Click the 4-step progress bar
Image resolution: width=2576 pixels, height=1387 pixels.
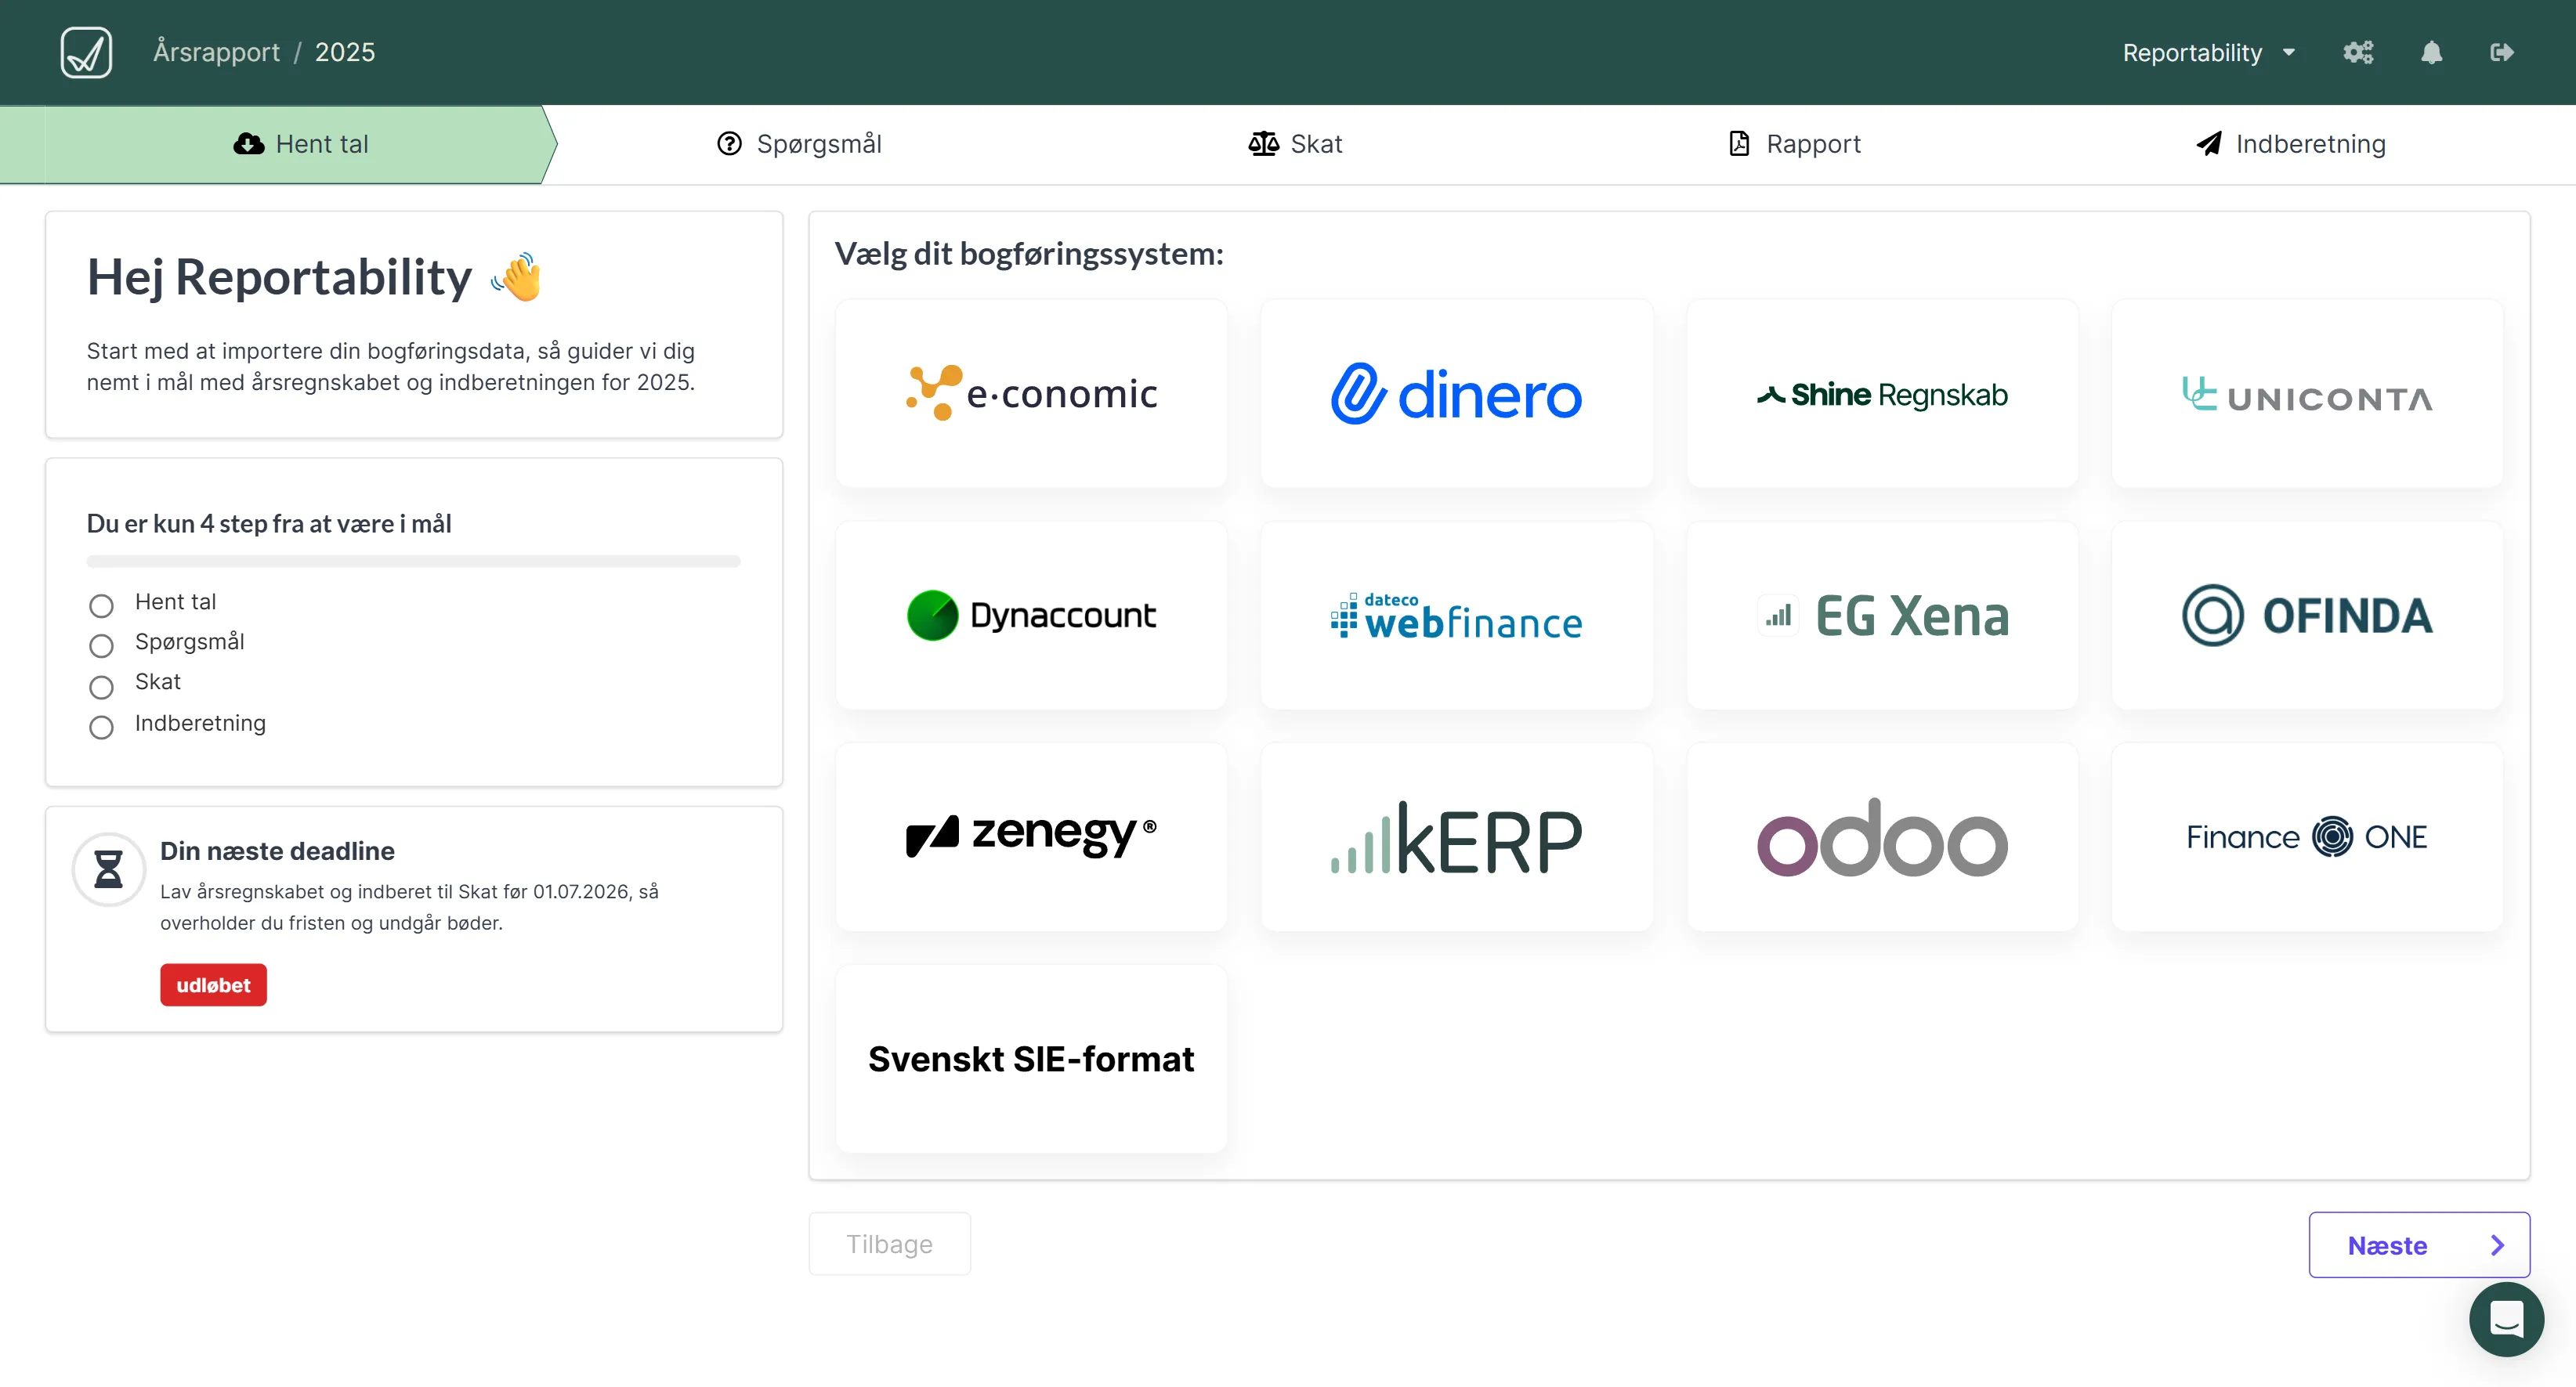413,561
